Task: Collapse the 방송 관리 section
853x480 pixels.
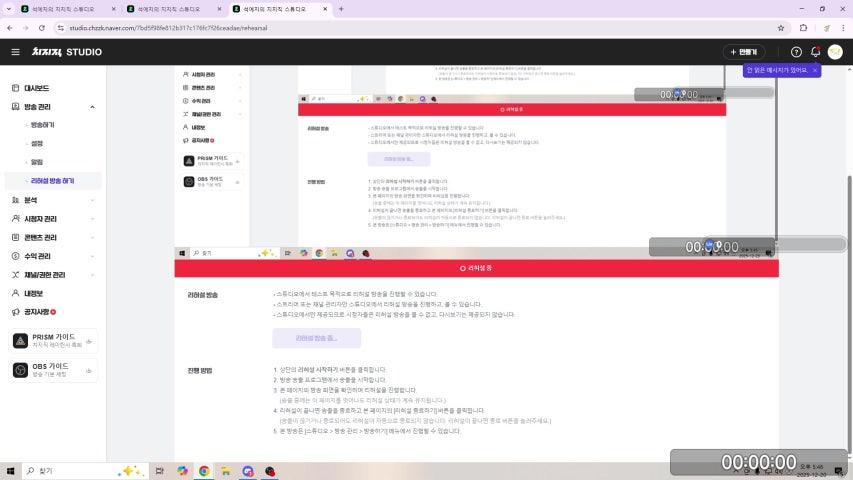Action: pos(92,107)
